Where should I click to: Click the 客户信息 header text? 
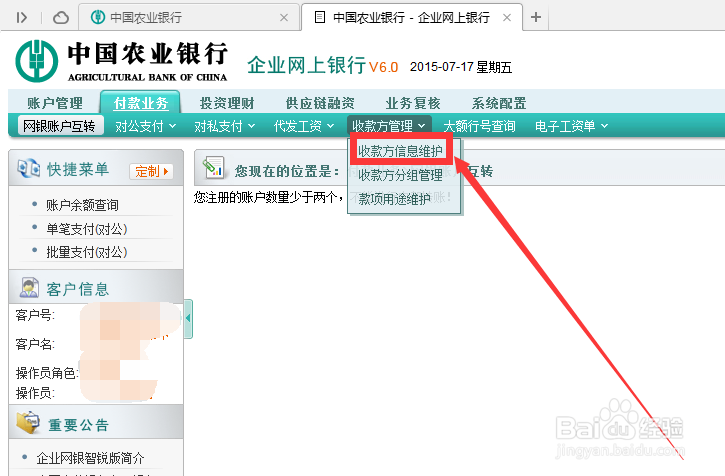[x=78, y=290]
